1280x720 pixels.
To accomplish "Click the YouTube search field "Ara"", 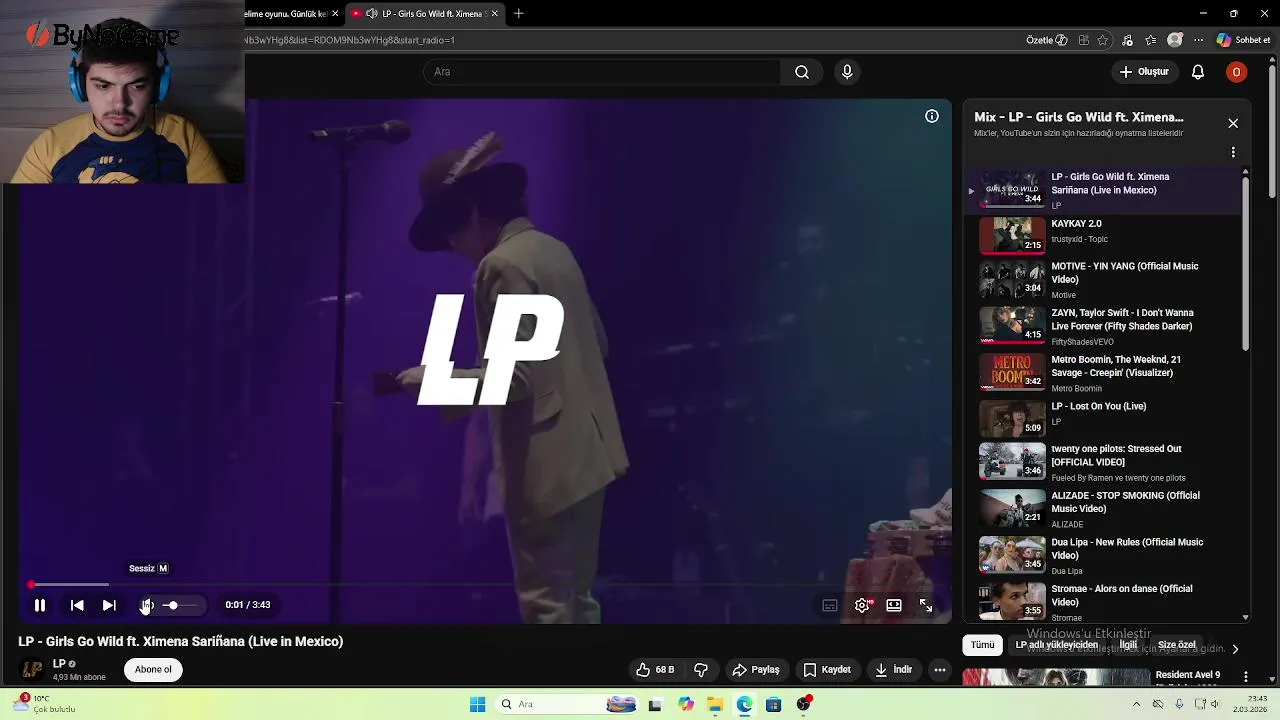I will (x=602, y=72).
